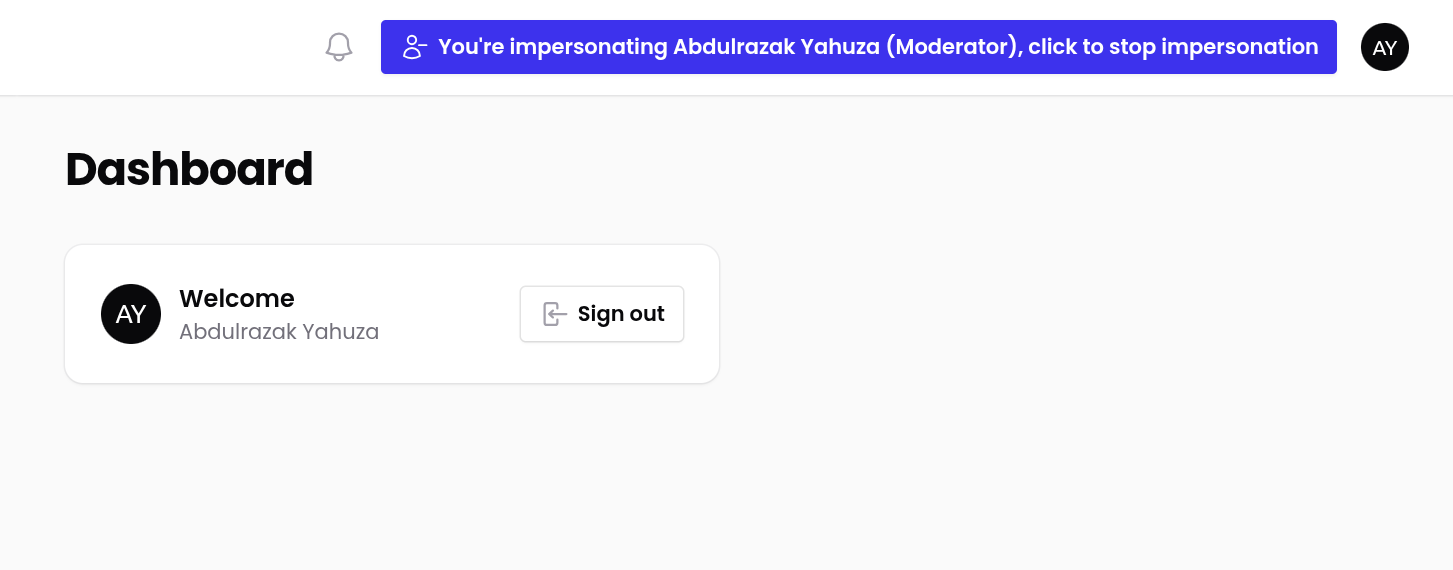
Task: Click the user-minus icon in impersonation banner
Action: pyautogui.click(x=414, y=47)
